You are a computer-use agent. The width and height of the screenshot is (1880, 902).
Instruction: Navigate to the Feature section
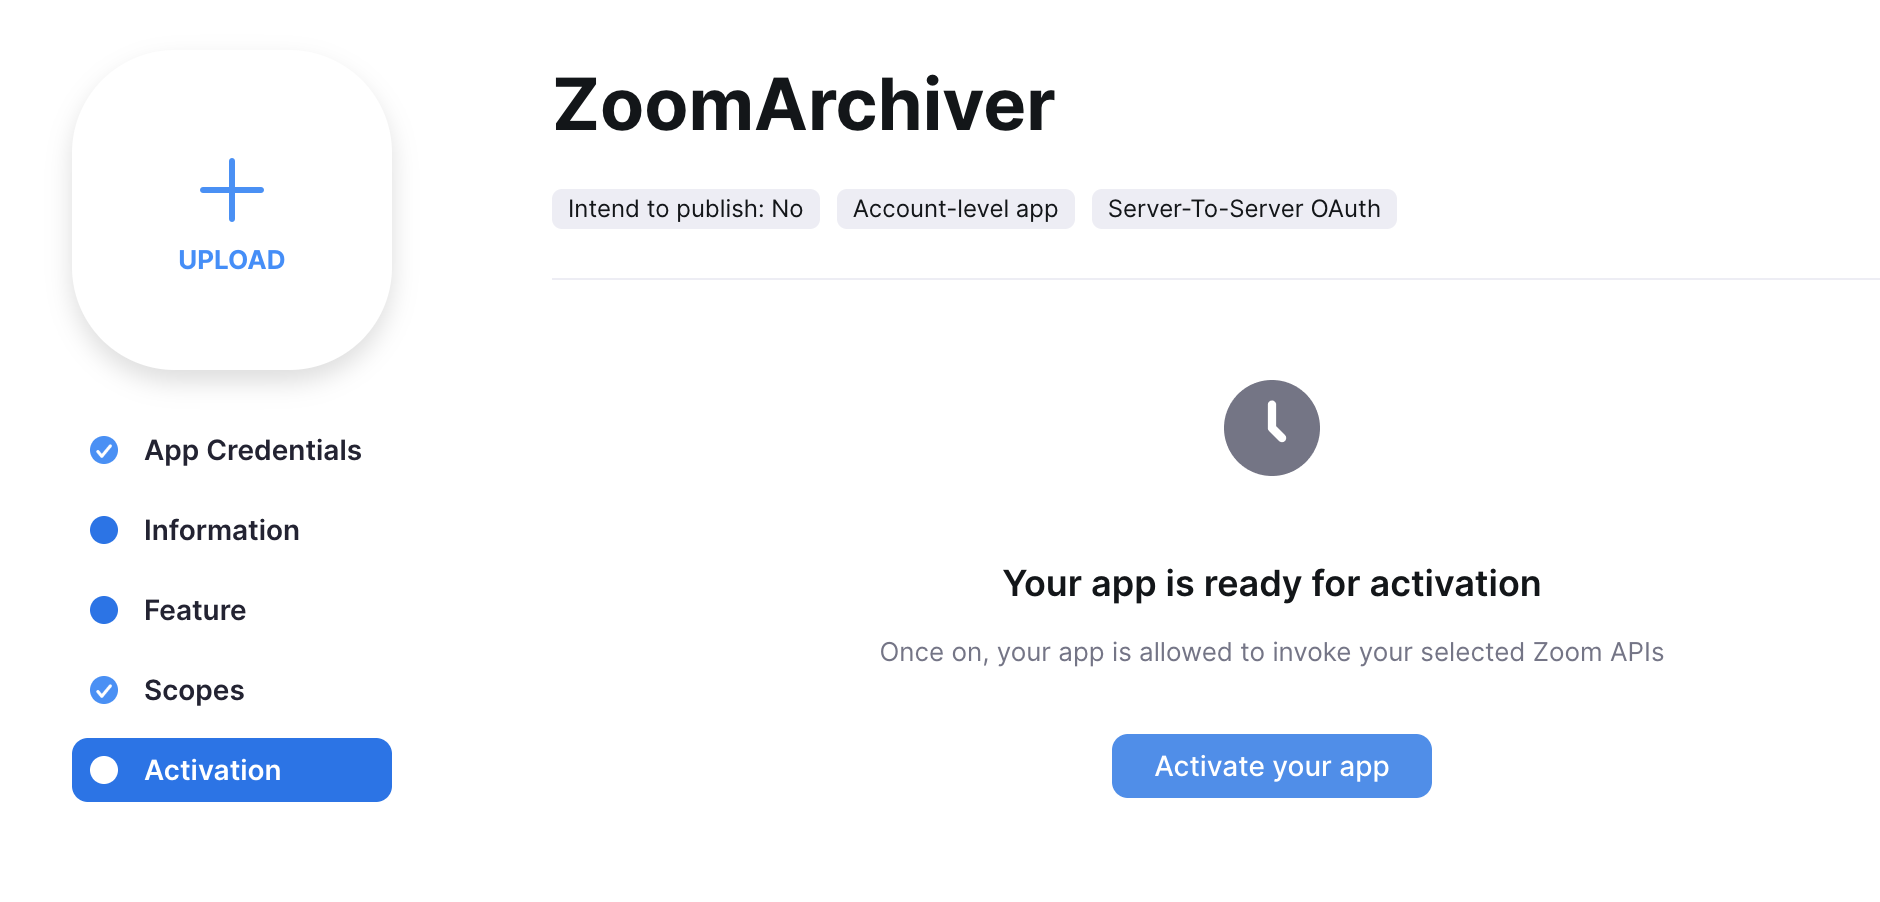(x=195, y=610)
